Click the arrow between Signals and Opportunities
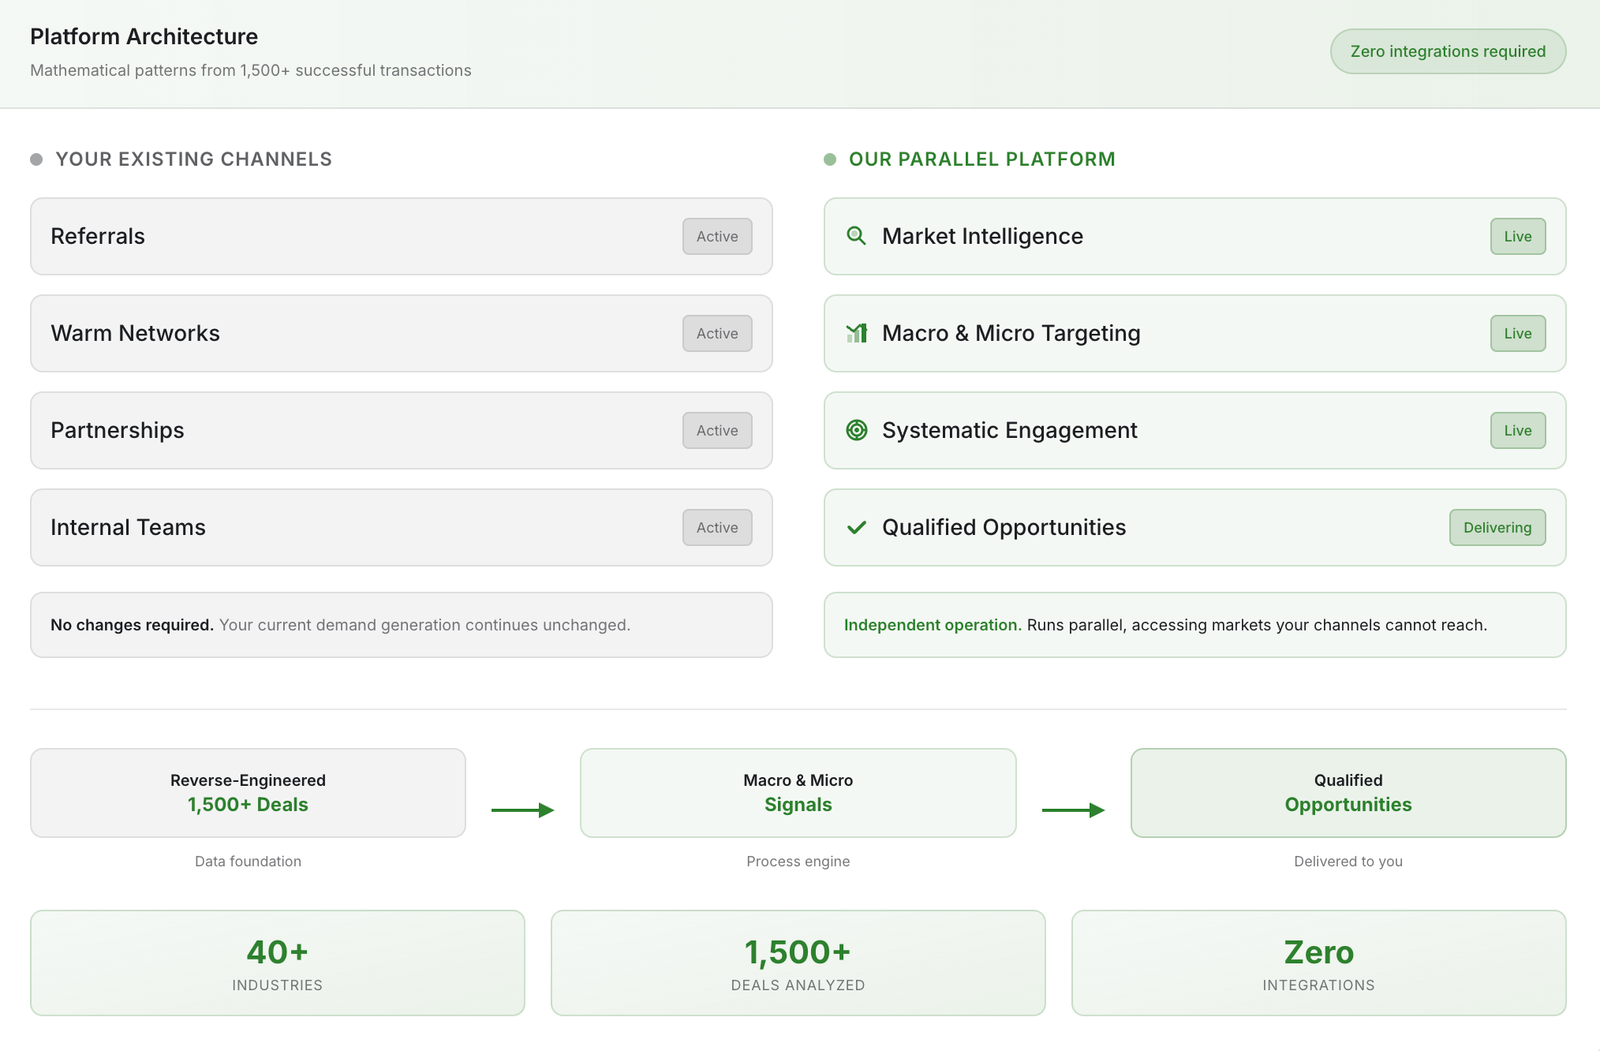Viewport: 1600px width, 1051px height. pyautogui.click(x=1073, y=810)
